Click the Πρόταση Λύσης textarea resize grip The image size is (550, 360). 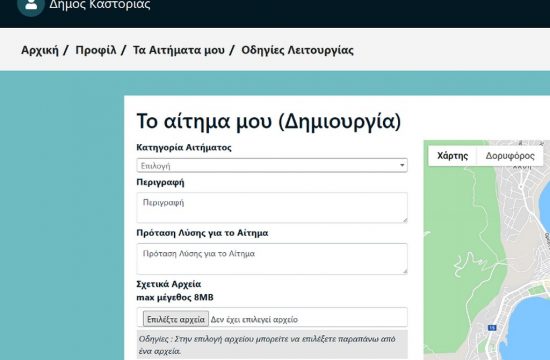tap(405, 271)
